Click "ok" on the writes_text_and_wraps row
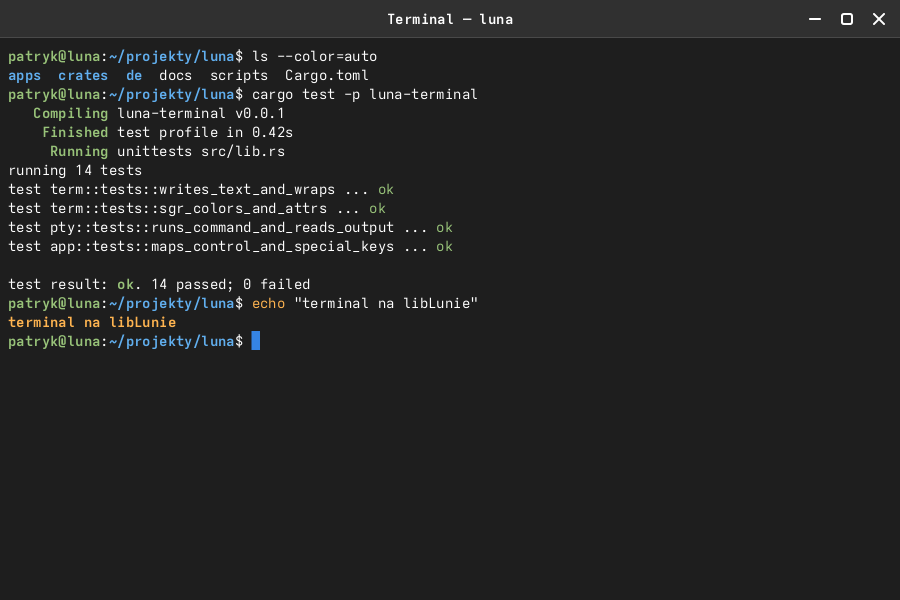The width and height of the screenshot is (900, 600). click(386, 189)
